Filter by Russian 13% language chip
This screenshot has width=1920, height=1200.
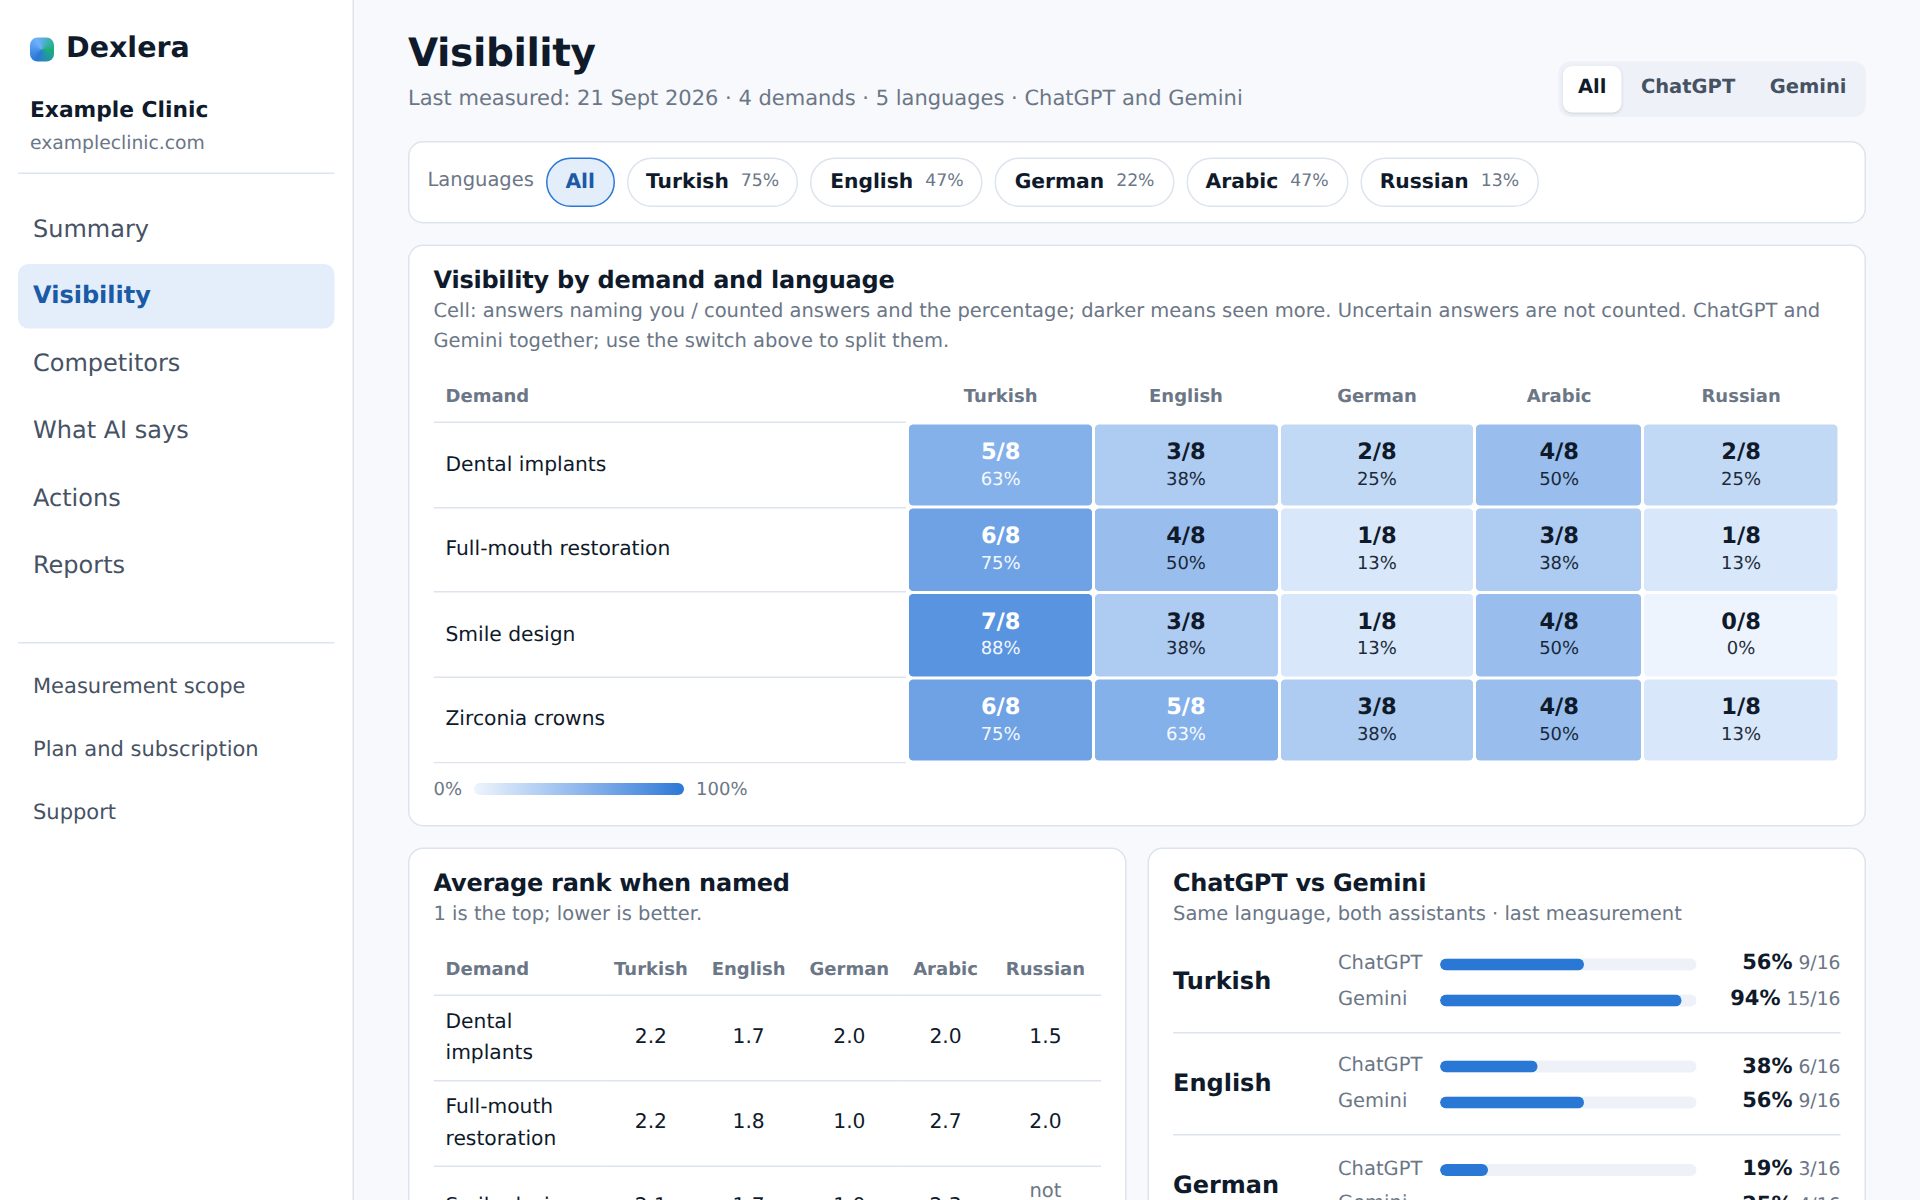(x=1449, y=182)
